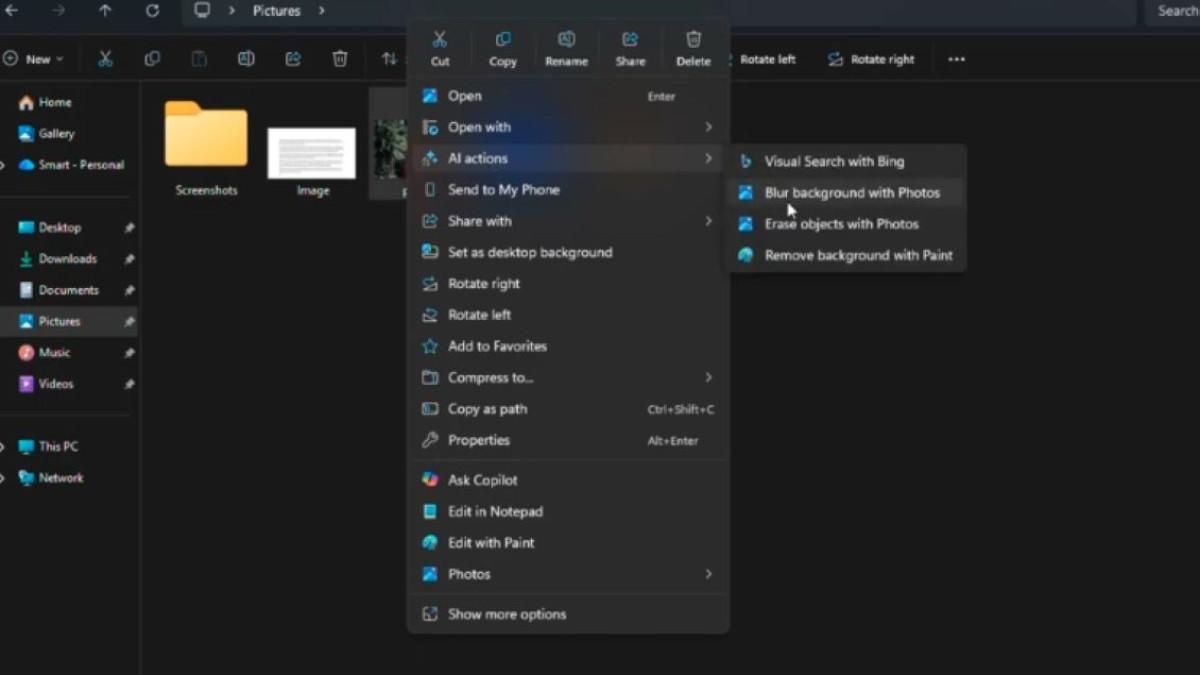
Task: Select AI actions menu entry
Action: click(x=568, y=158)
